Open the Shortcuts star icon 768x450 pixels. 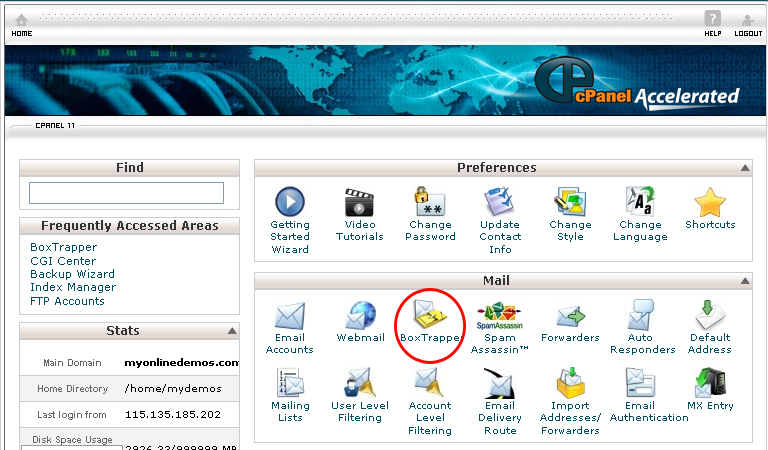(710, 202)
